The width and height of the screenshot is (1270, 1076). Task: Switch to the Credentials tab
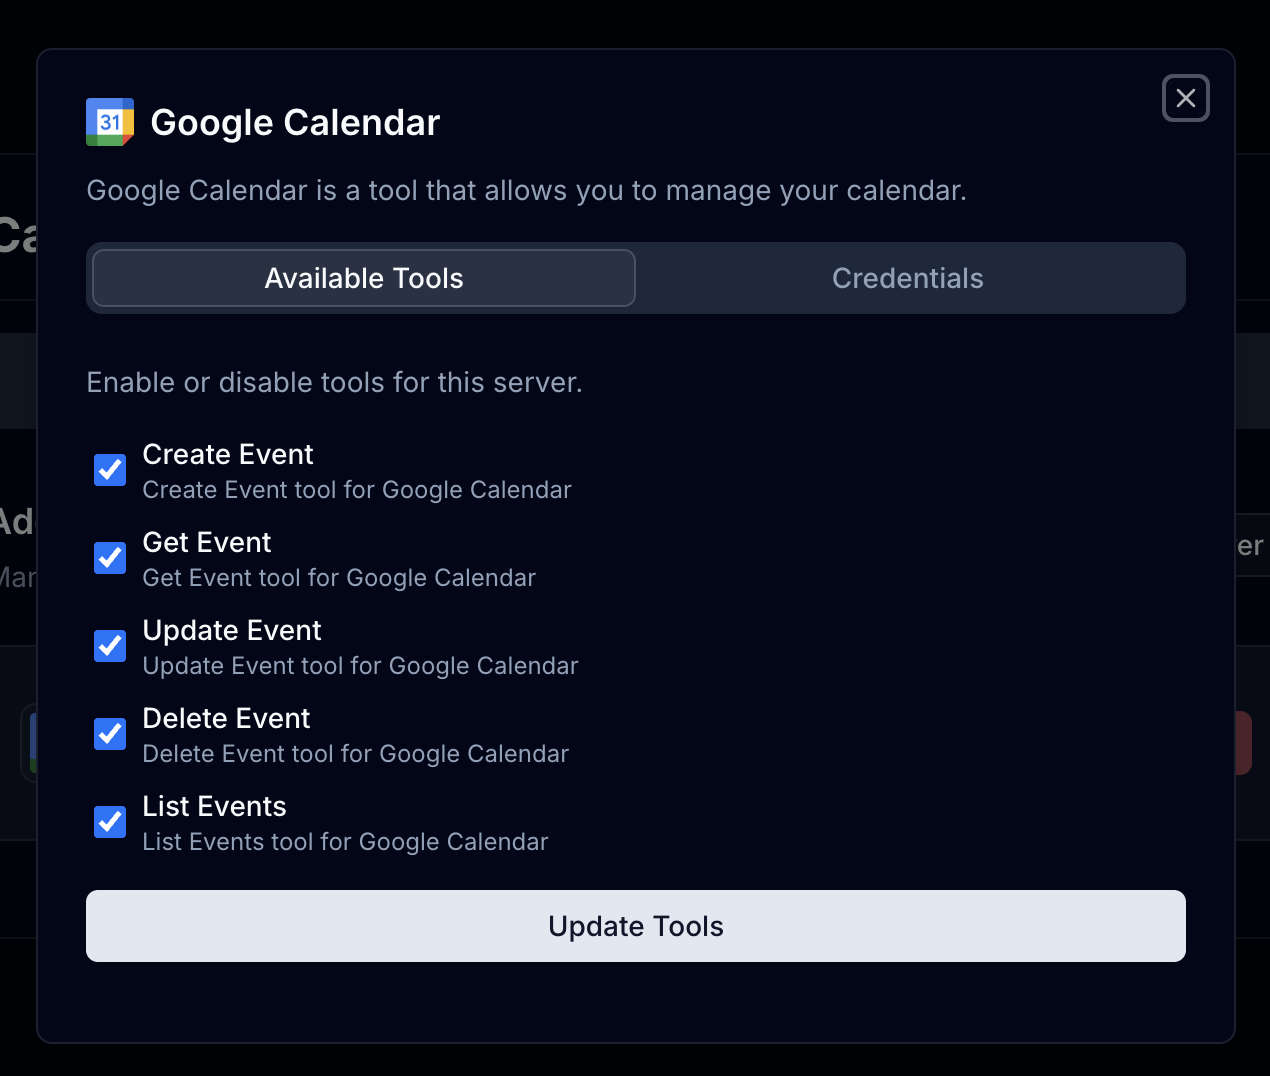(908, 278)
